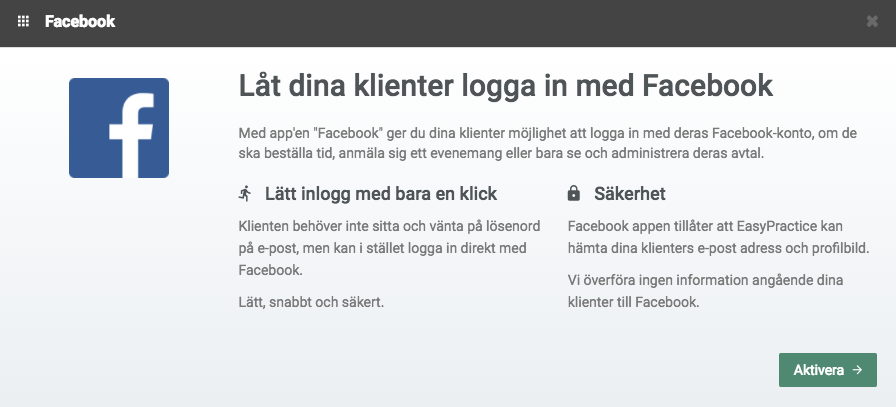Click the Säkerhet heading

click(x=630, y=194)
